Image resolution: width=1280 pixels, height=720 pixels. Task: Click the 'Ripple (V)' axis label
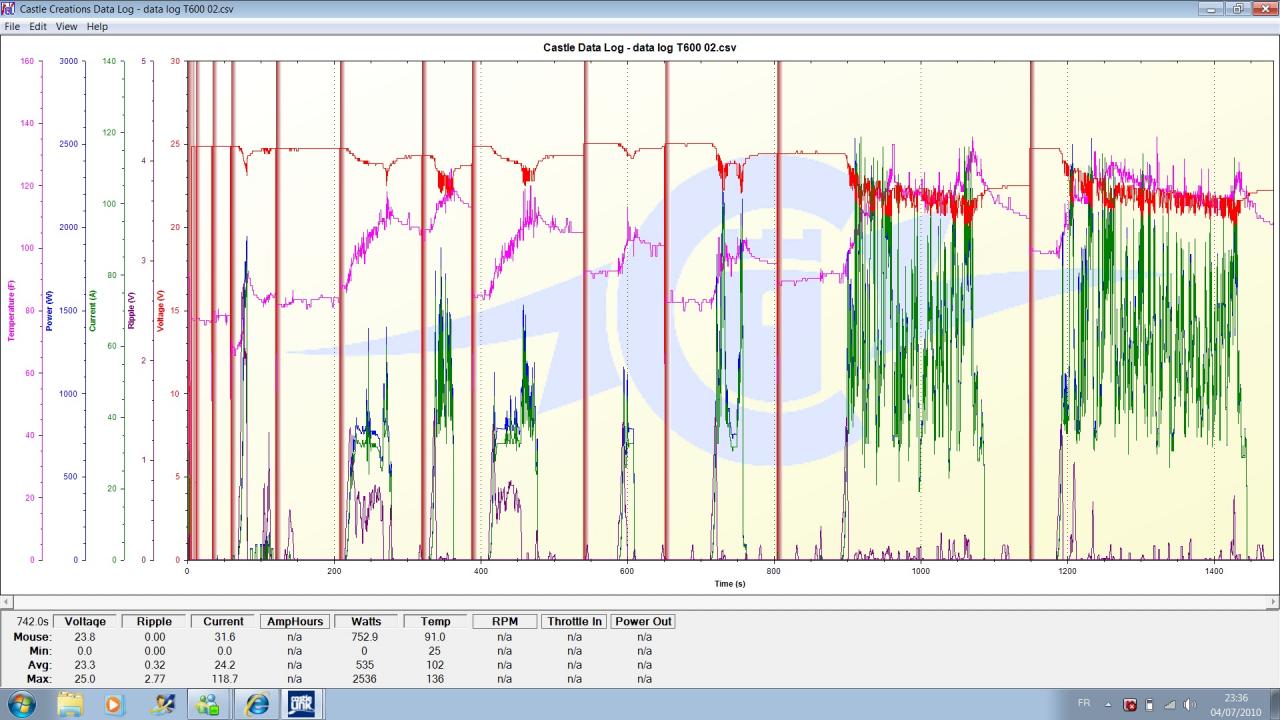coord(130,310)
